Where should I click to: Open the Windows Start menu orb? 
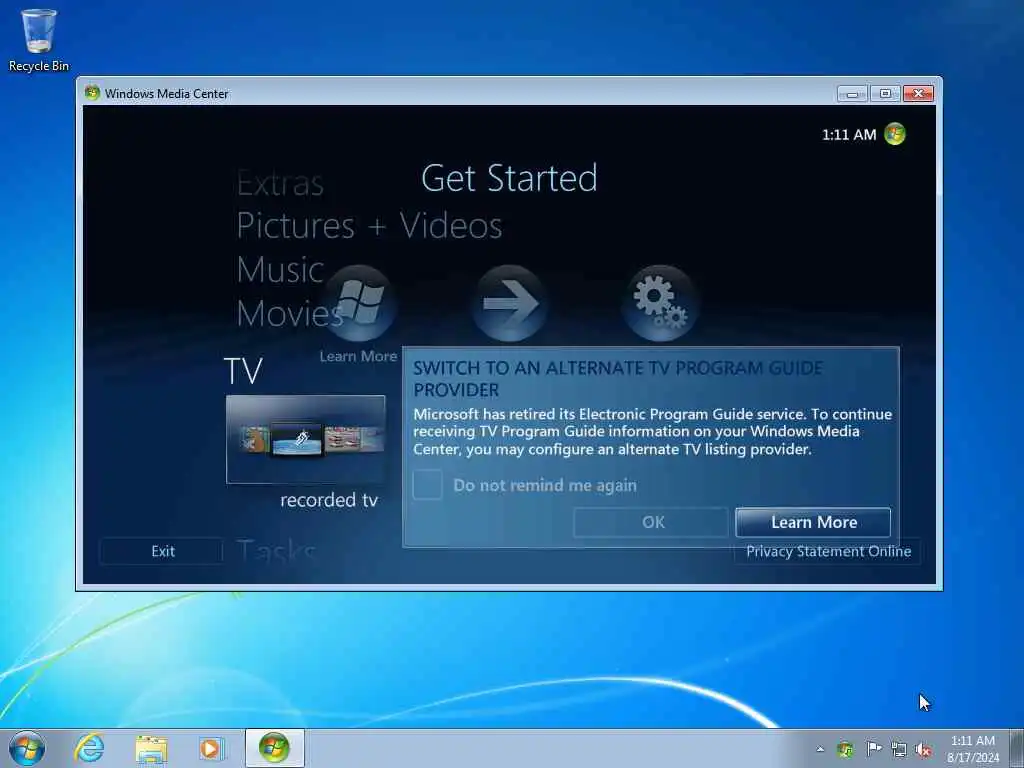click(27, 748)
